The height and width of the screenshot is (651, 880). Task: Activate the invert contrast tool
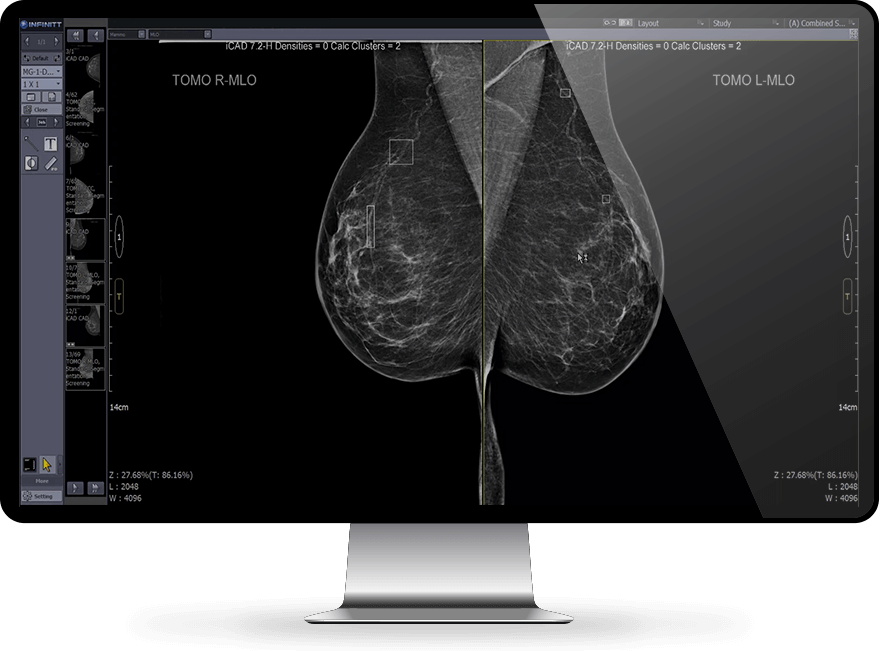click(x=31, y=163)
